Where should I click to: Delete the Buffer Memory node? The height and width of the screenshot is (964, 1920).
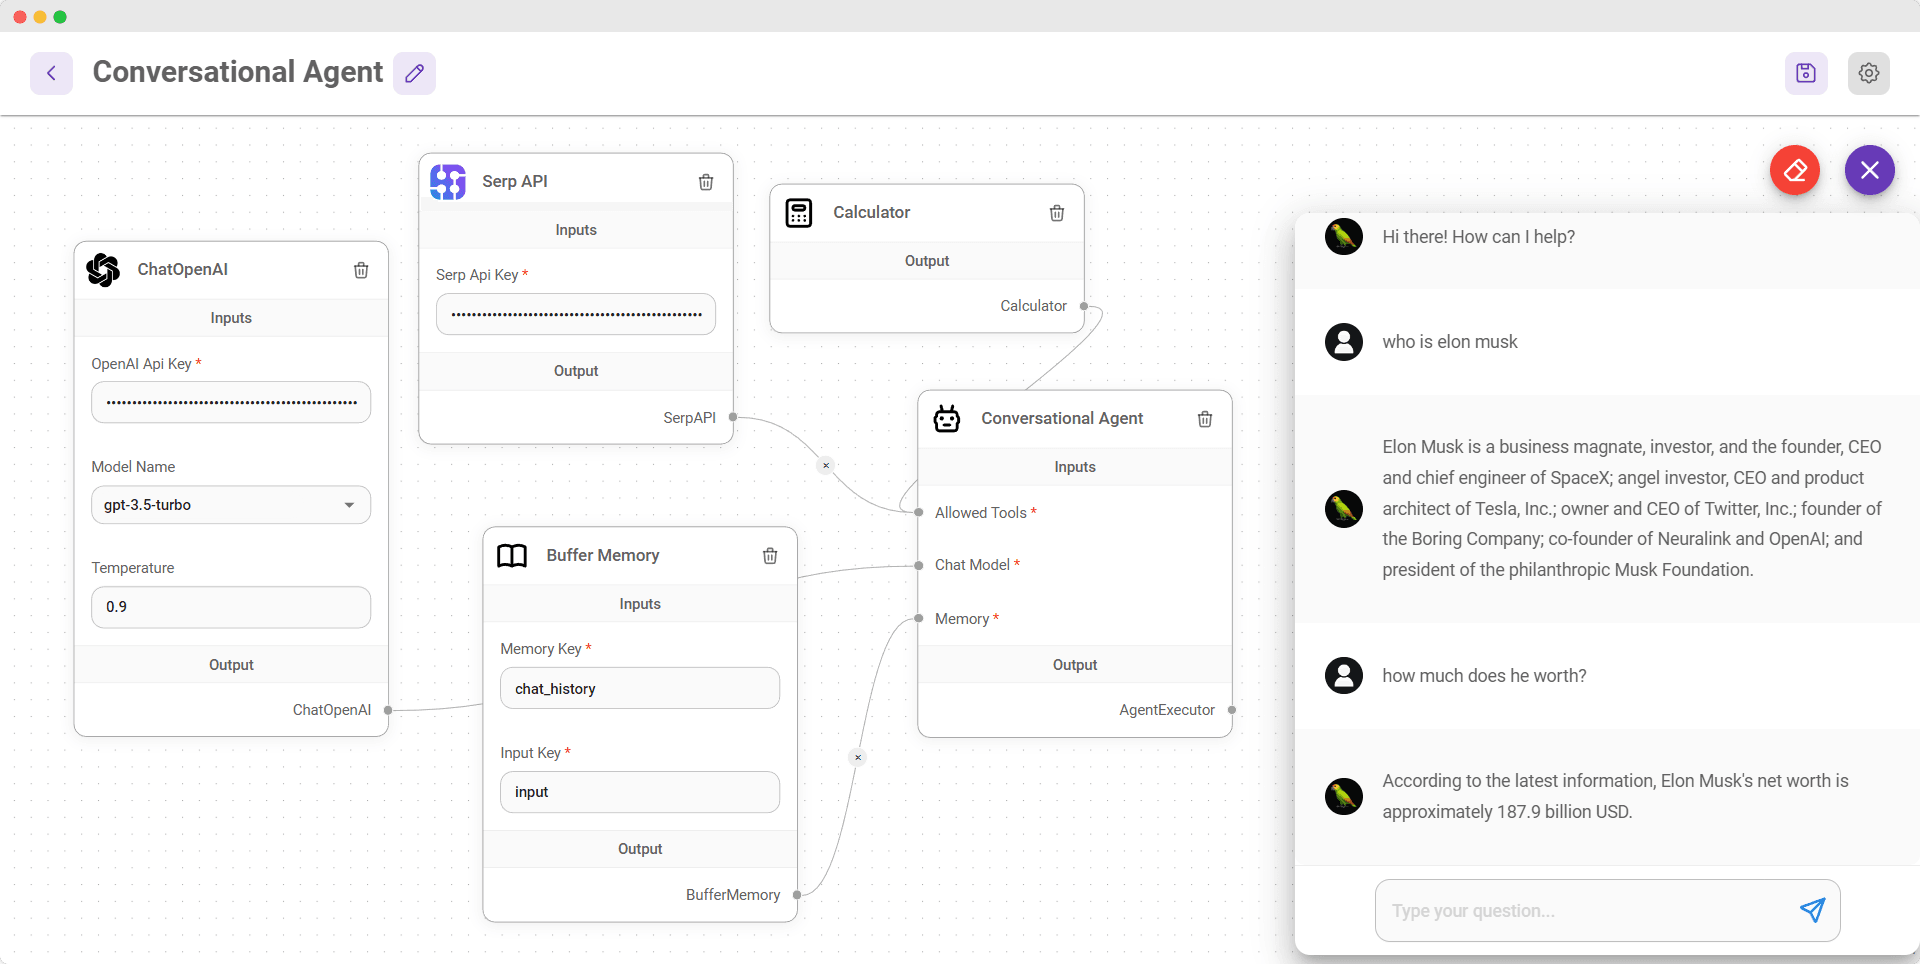click(770, 556)
